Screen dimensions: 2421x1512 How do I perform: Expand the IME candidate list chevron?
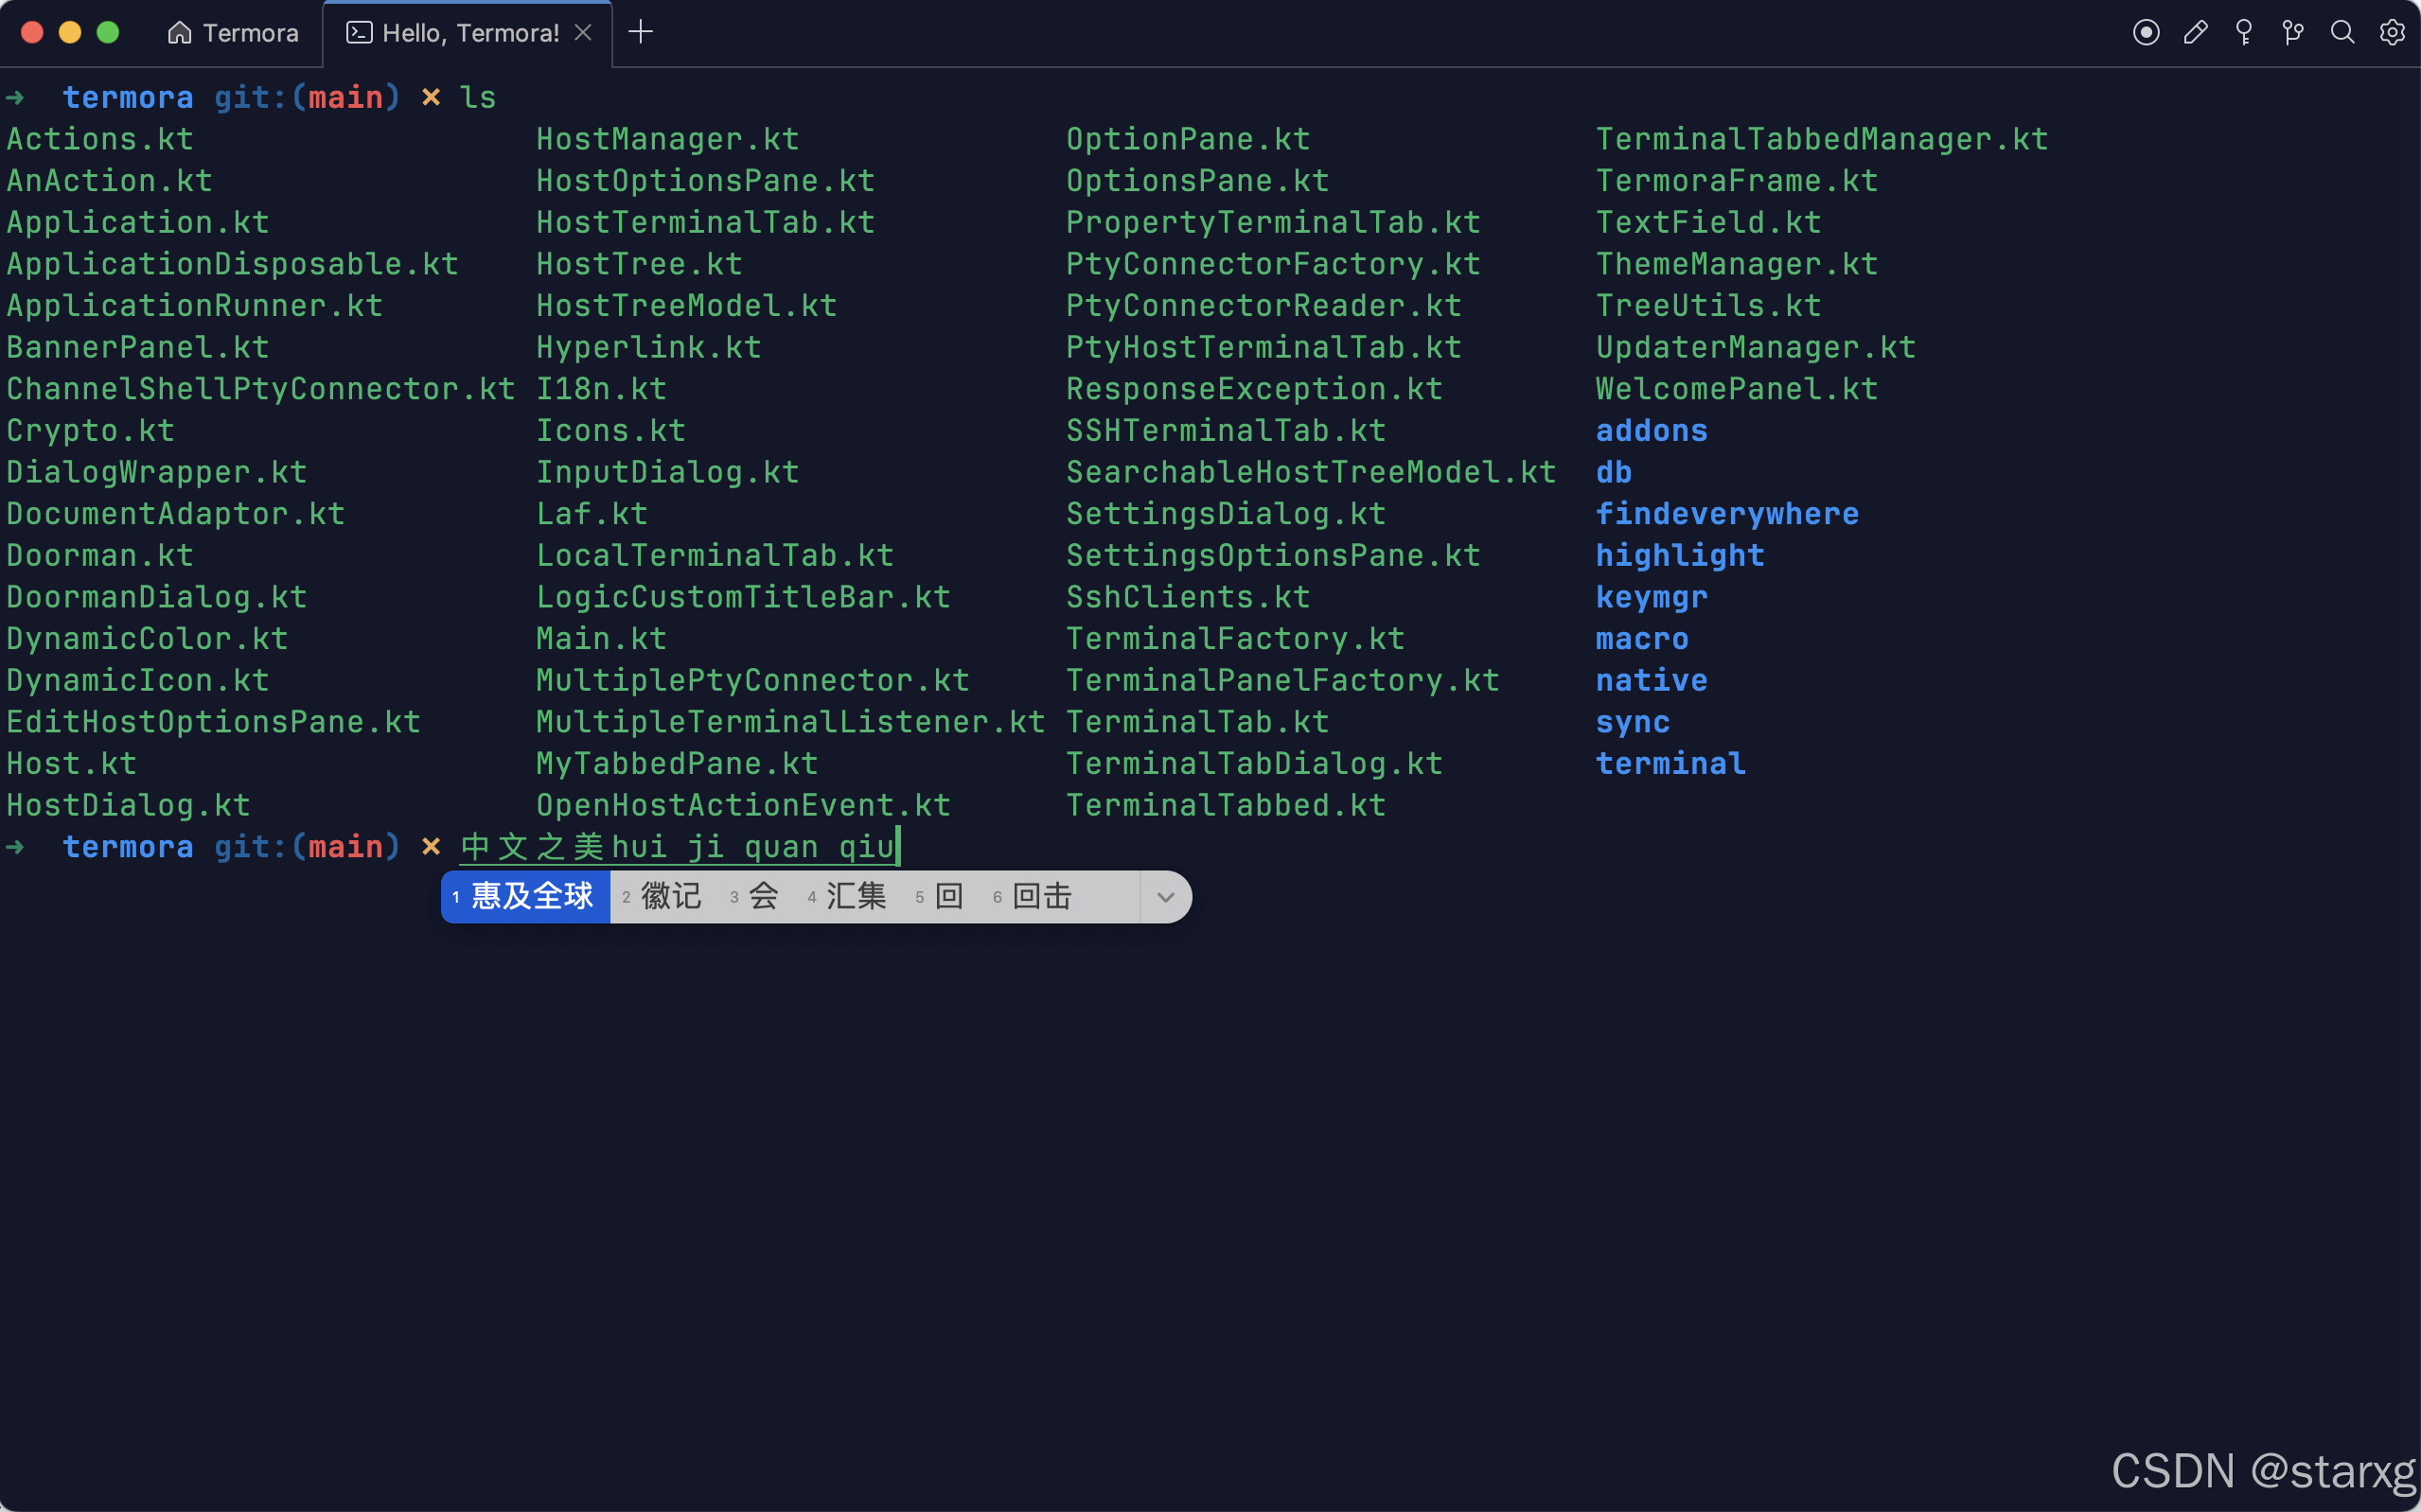point(1165,897)
